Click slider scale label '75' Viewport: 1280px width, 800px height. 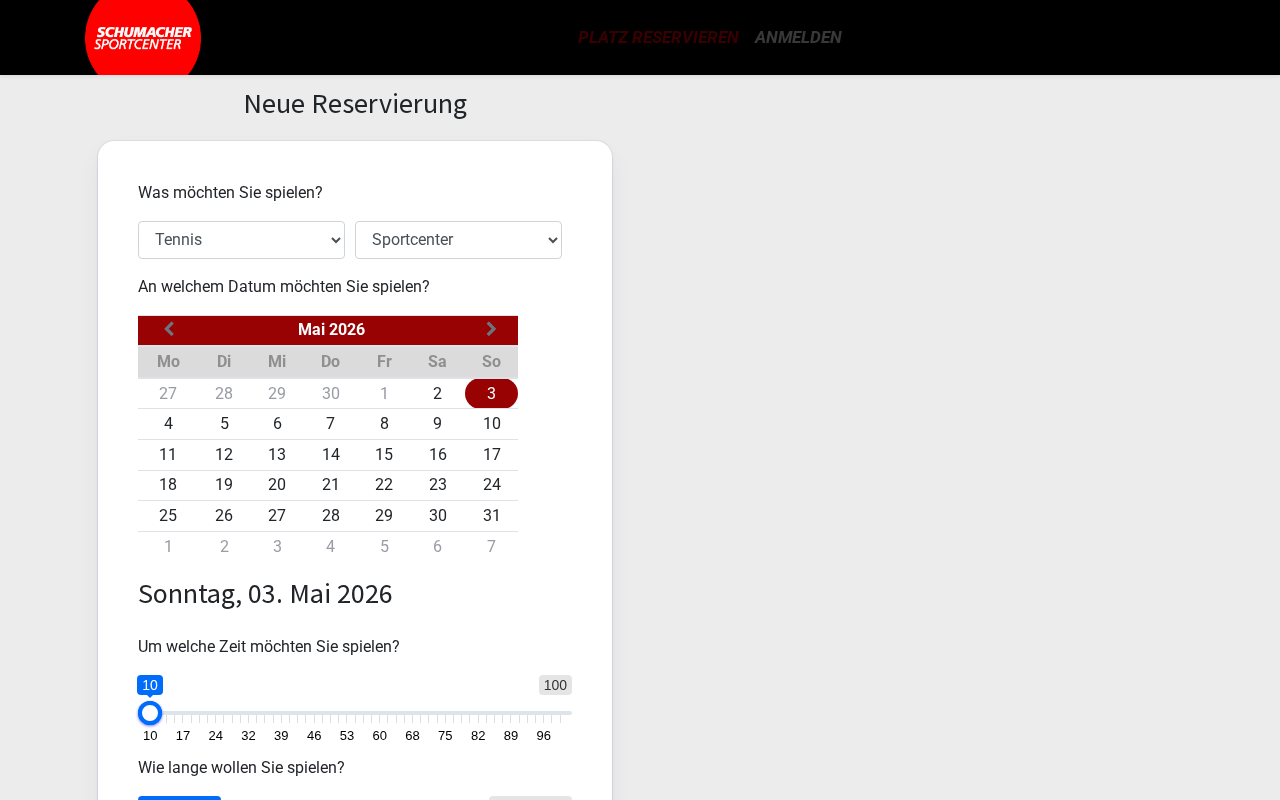[x=445, y=736]
